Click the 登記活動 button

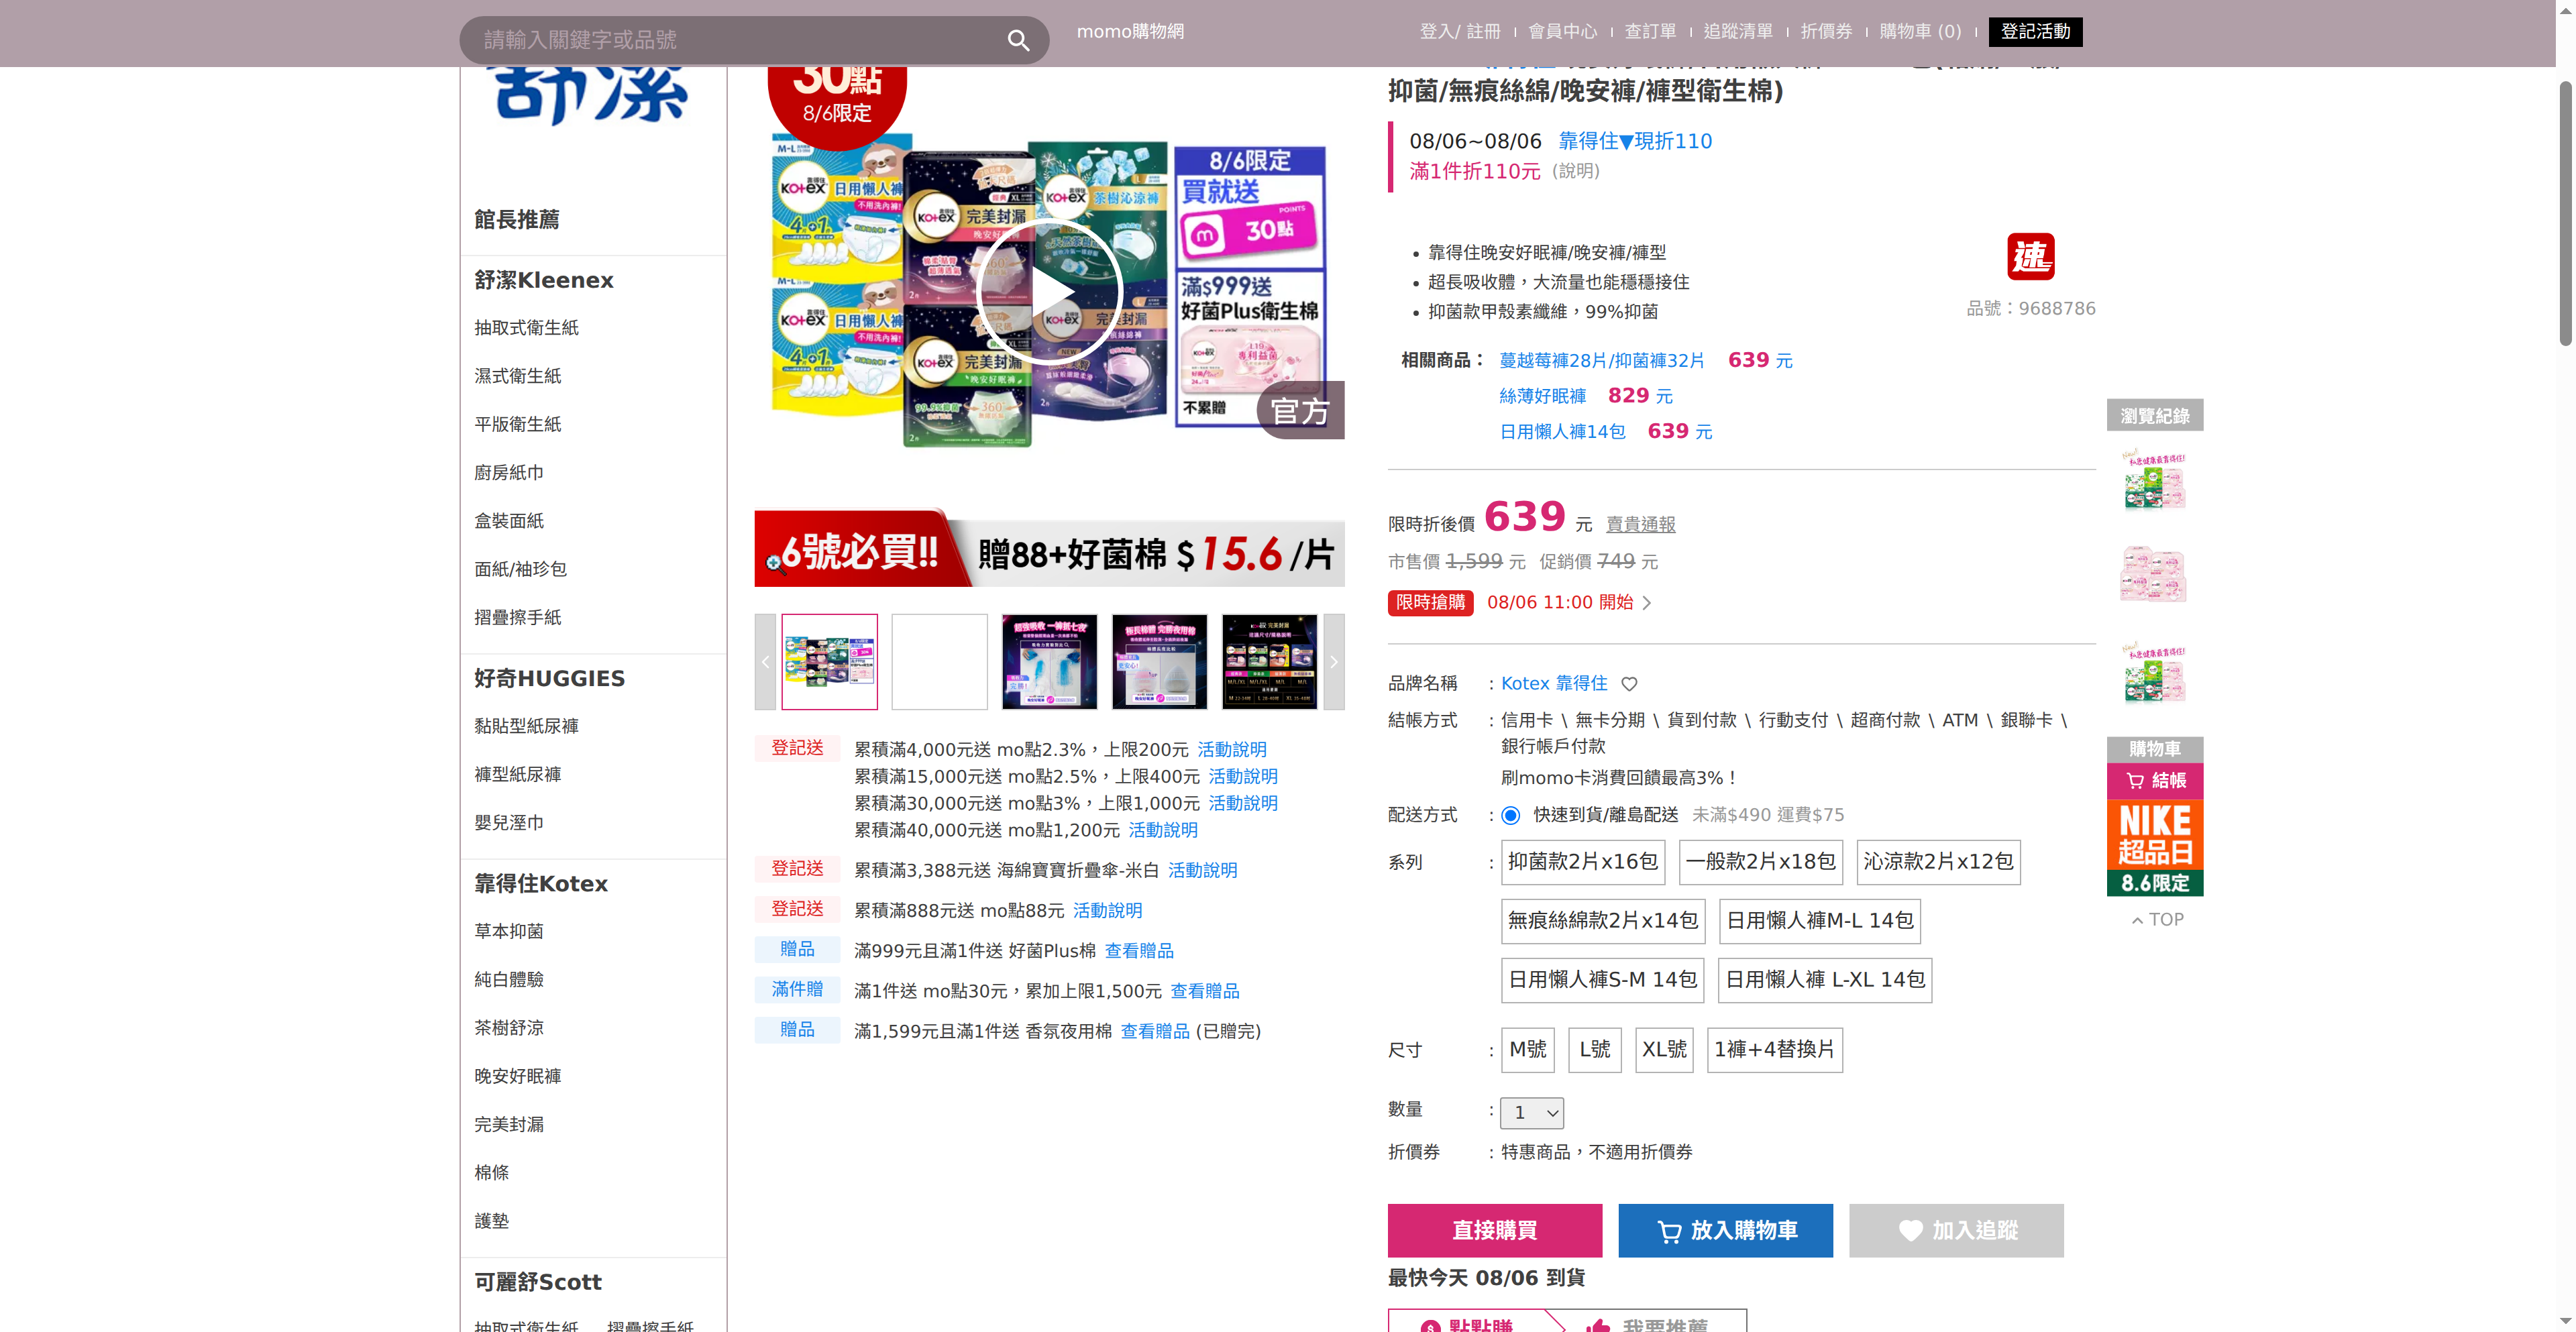pyautogui.click(x=2035, y=32)
